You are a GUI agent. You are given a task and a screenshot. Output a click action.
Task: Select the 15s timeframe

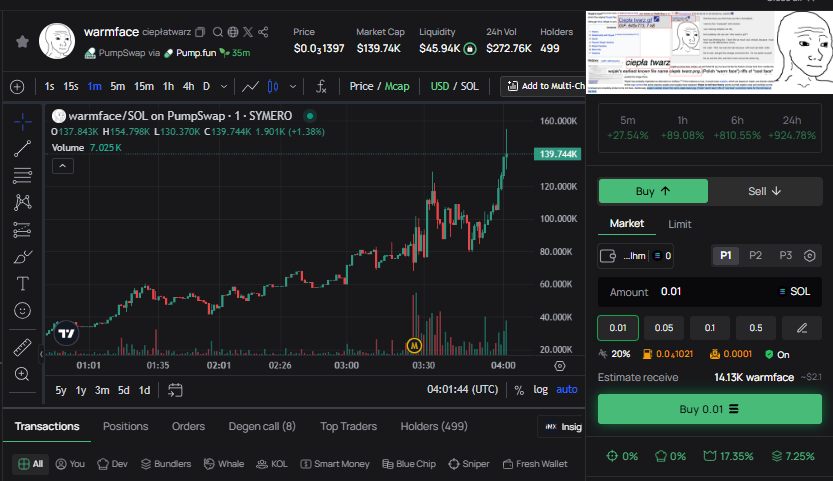click(x=71, y=86)
